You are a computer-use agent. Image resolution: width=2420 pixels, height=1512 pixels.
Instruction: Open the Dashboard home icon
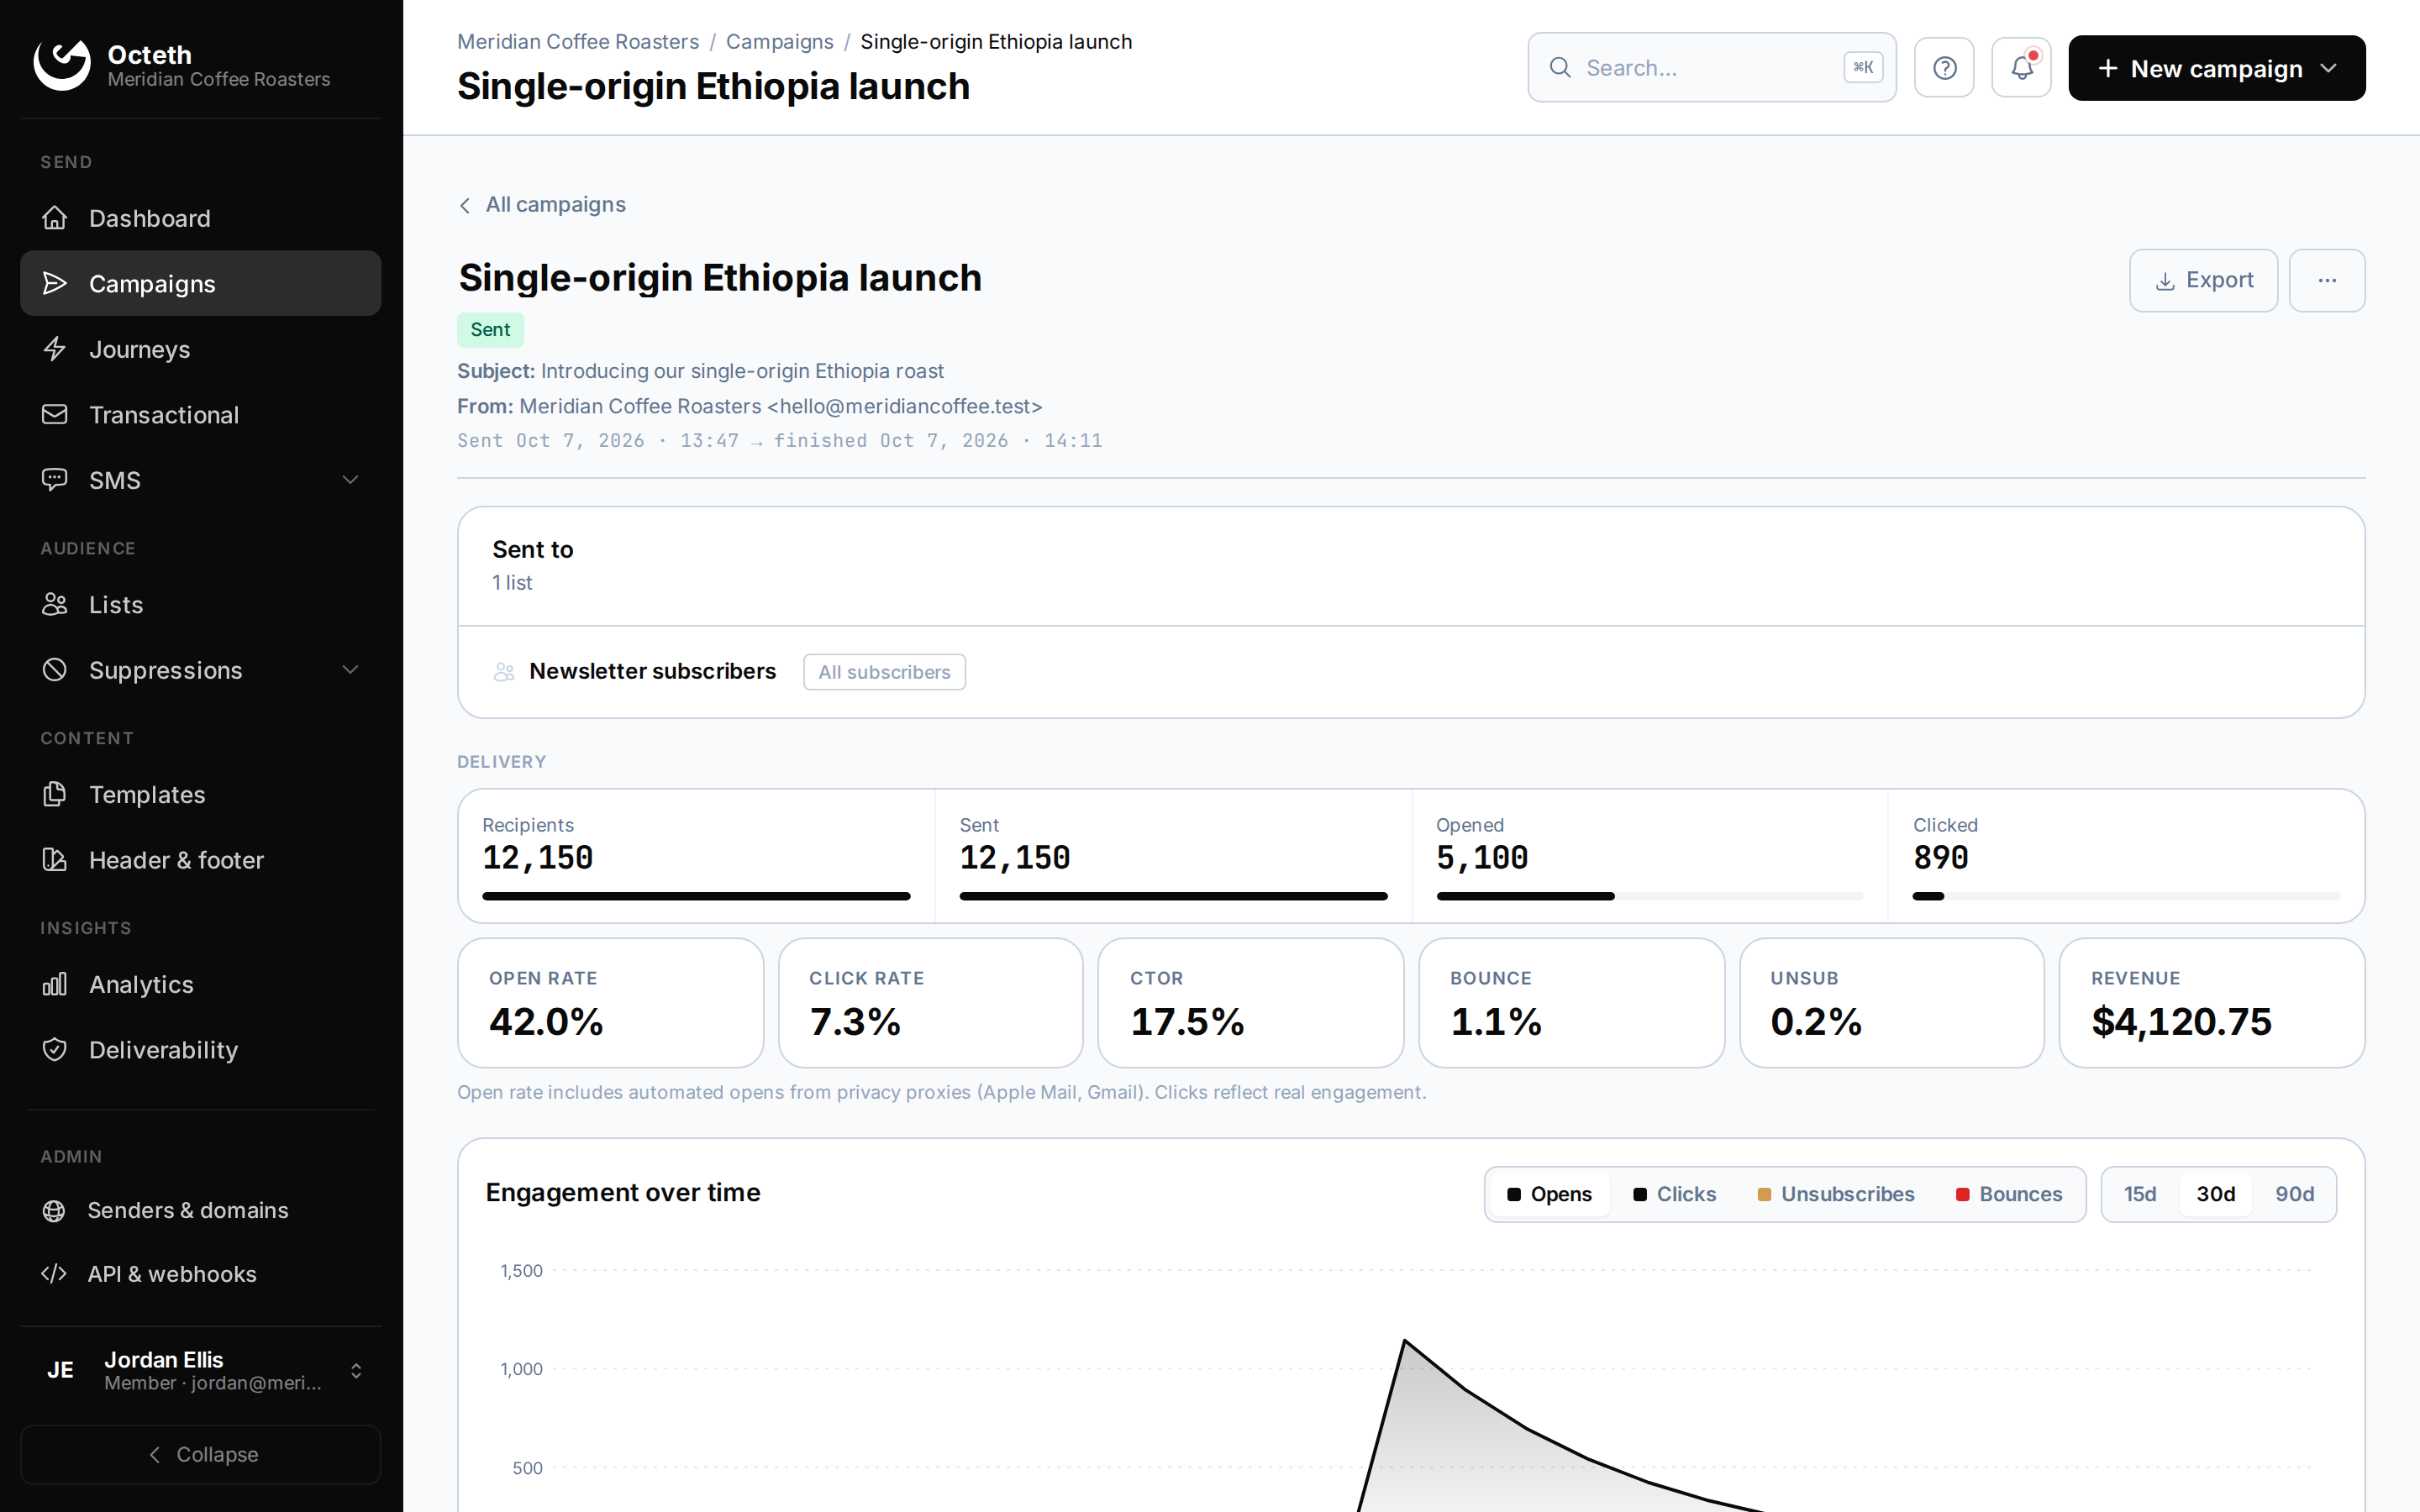click(x=55, y=218)
